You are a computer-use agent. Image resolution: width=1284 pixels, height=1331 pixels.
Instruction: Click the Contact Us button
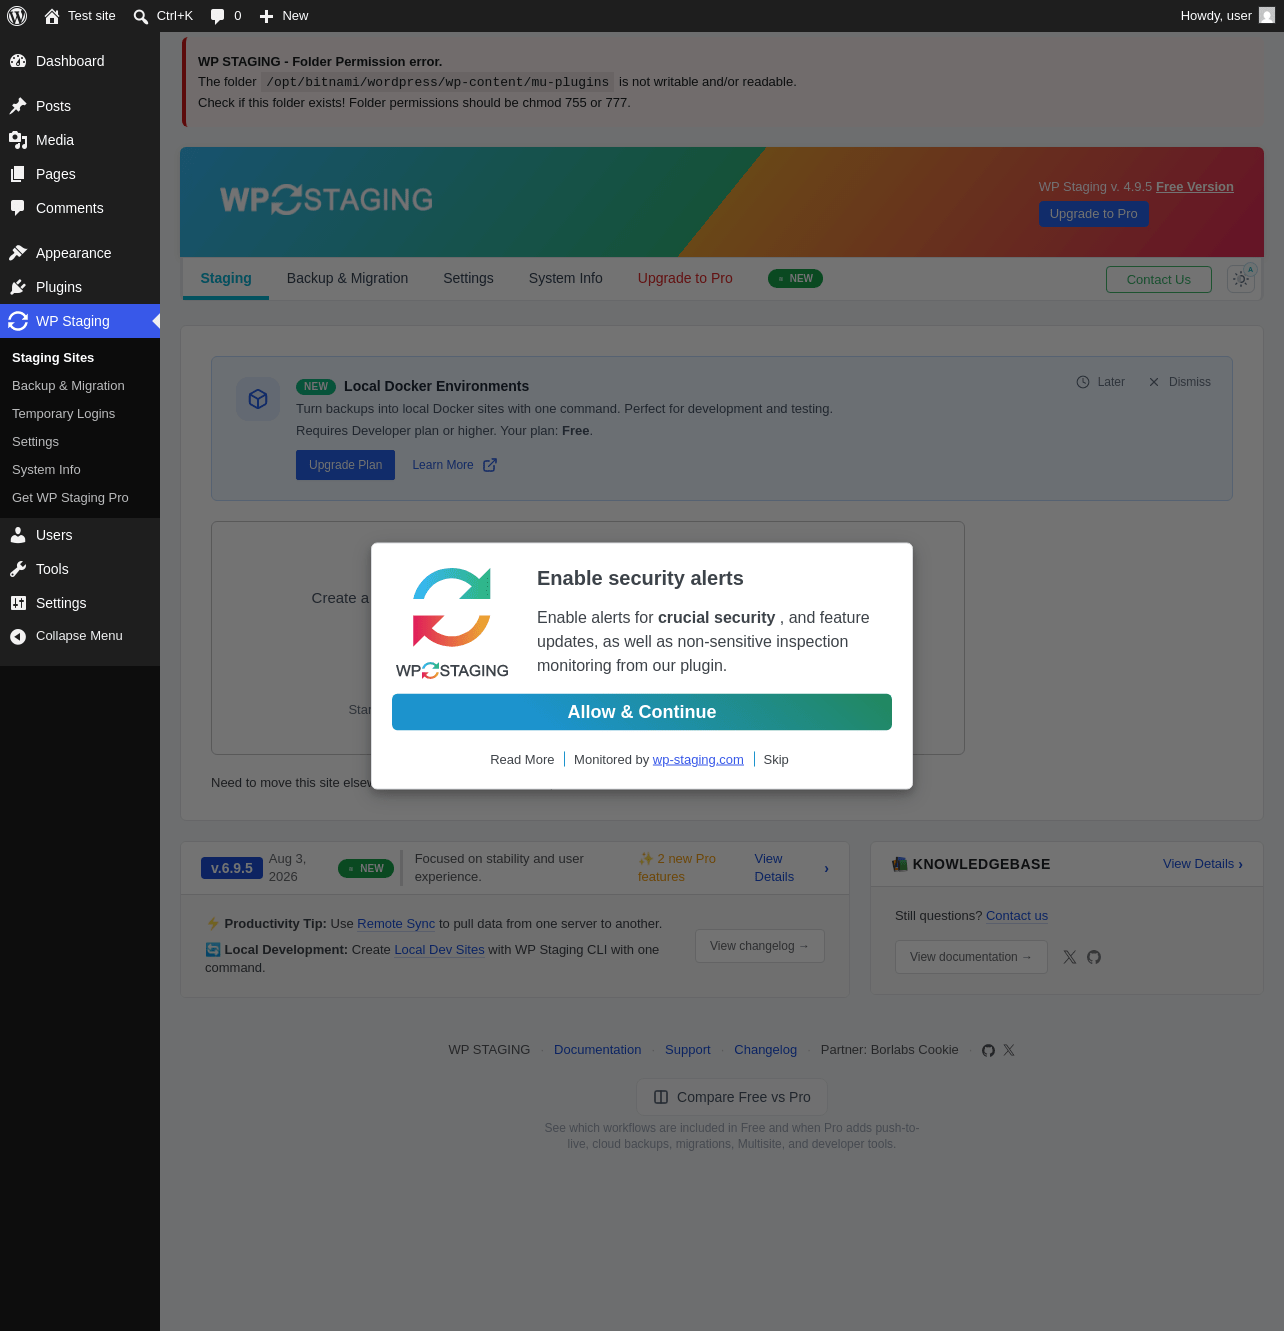[x=1159, y=280]
